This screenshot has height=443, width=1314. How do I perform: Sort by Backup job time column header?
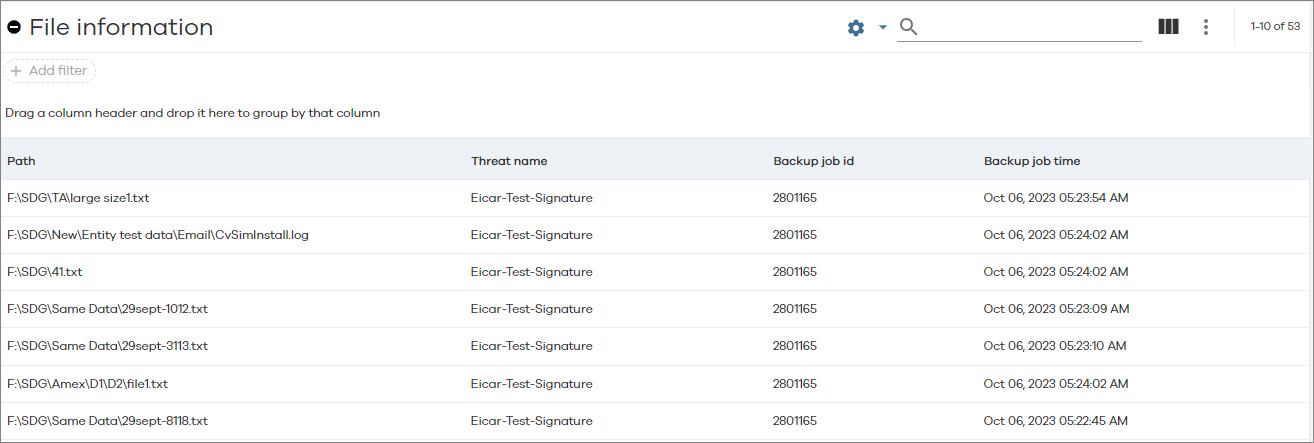(x=1032, y=161)
